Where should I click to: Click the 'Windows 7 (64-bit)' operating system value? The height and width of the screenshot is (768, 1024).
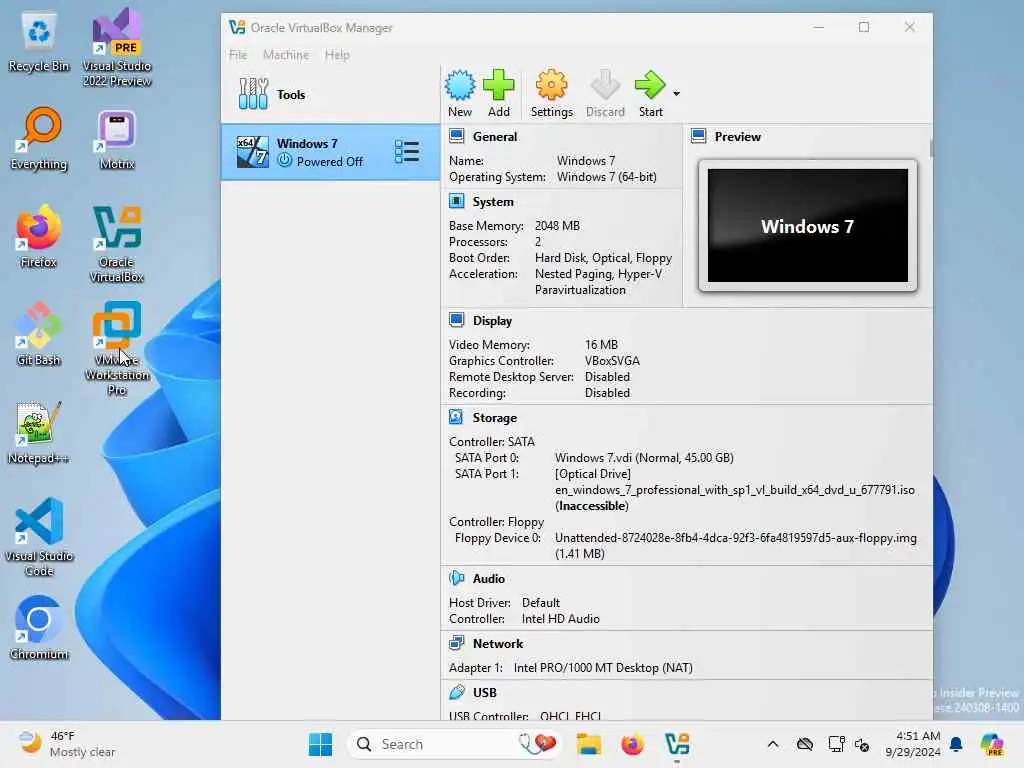(x=607, y=176)
